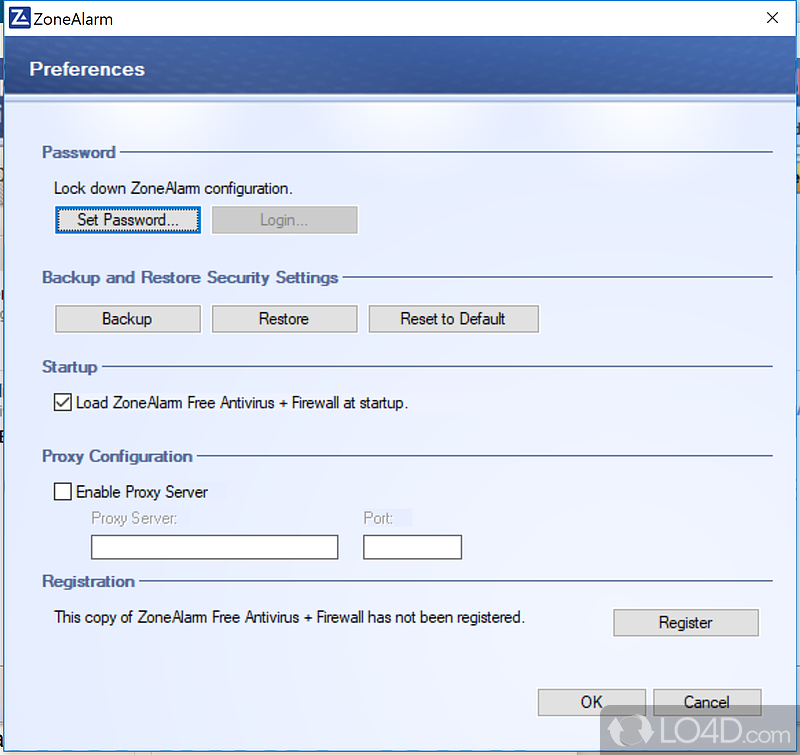Click the Proxy Configuration heading
Viewport: 800px width, 755px height.
[x=117, y=456]
